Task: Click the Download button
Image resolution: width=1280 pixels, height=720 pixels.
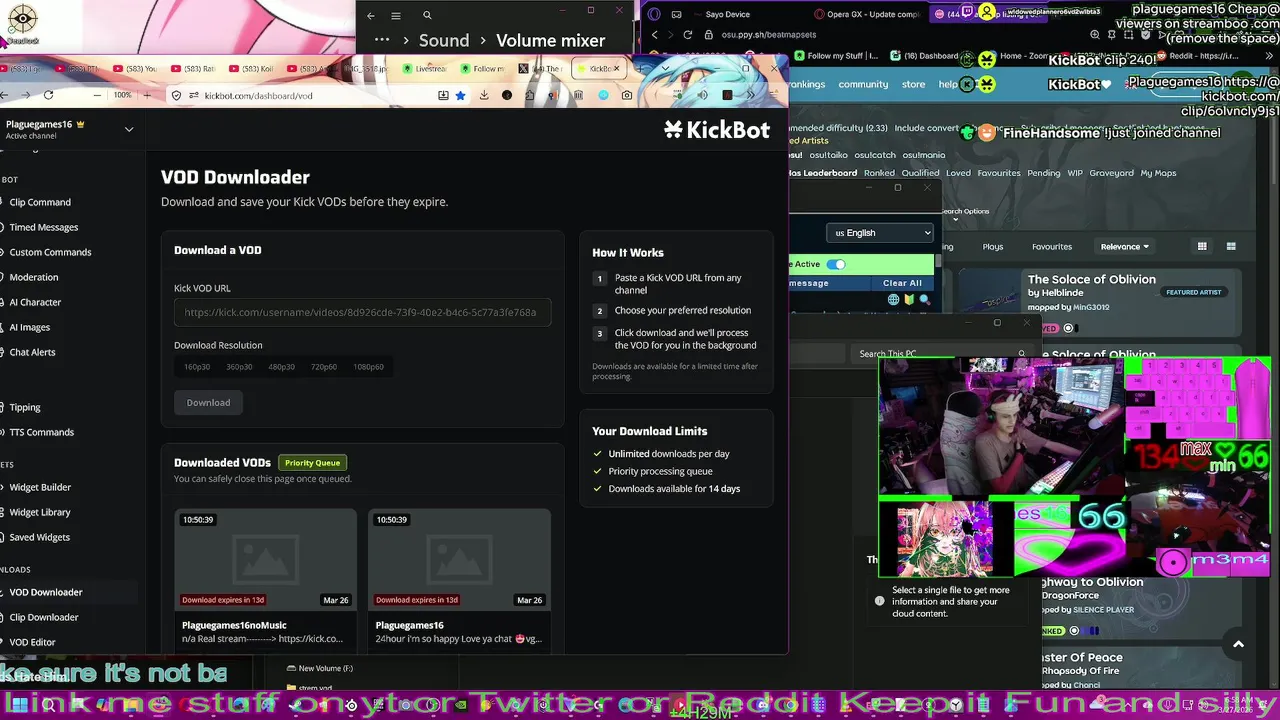Action: 208,402
